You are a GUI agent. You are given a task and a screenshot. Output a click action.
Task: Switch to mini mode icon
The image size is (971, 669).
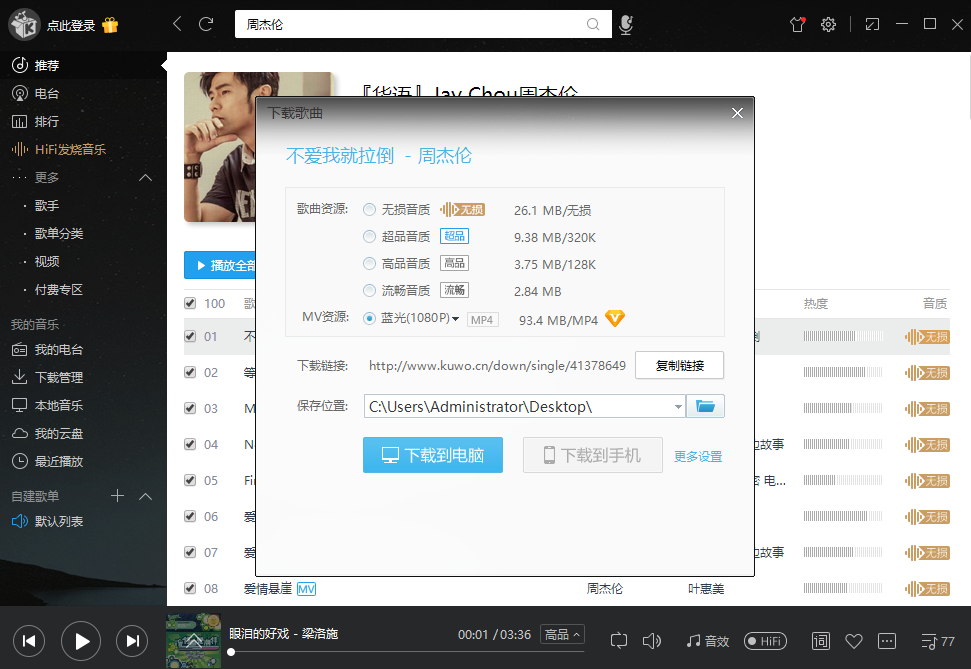[x=872, y=24]
